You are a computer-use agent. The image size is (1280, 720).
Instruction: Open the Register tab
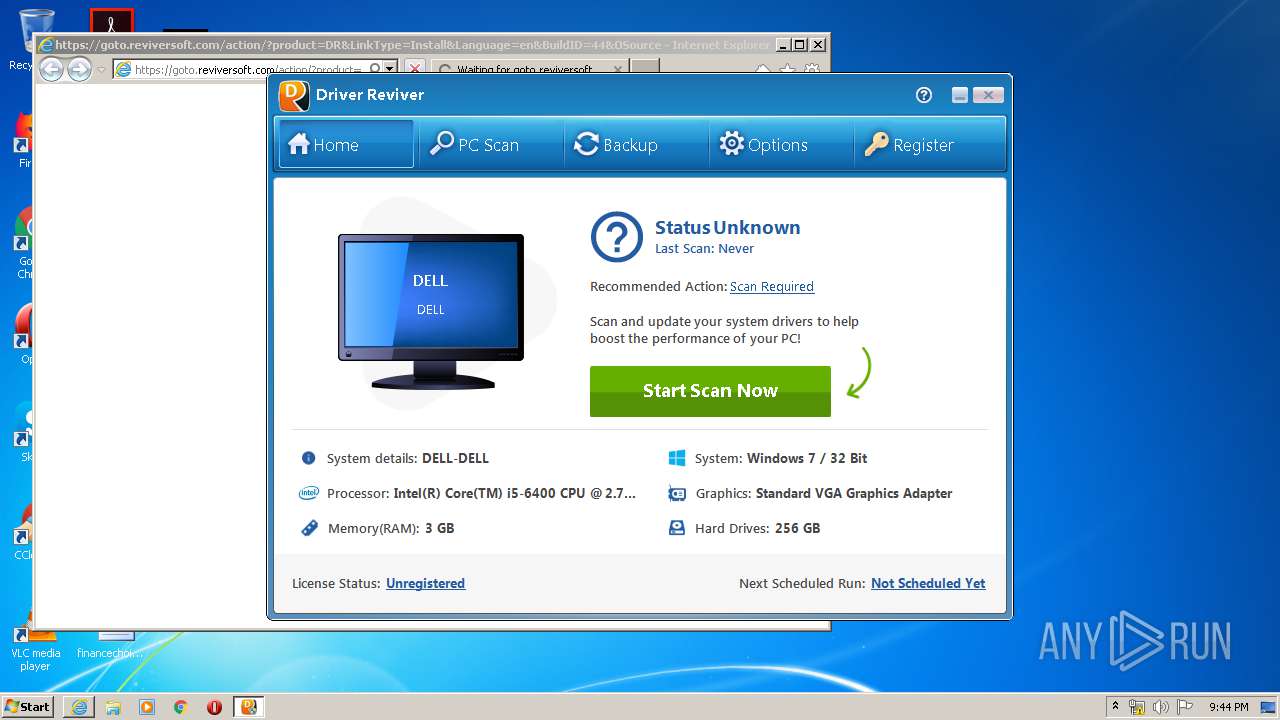[927, 144]
